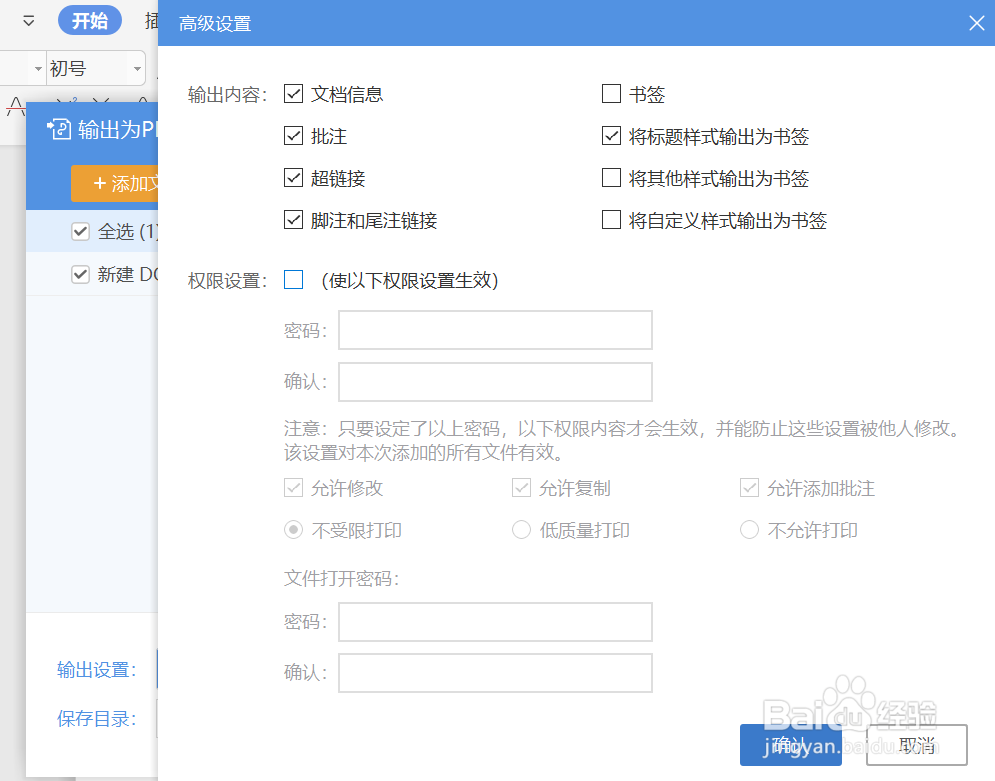
Task: Click 取消 to dismiss the dialog
Action: [916, 744]
